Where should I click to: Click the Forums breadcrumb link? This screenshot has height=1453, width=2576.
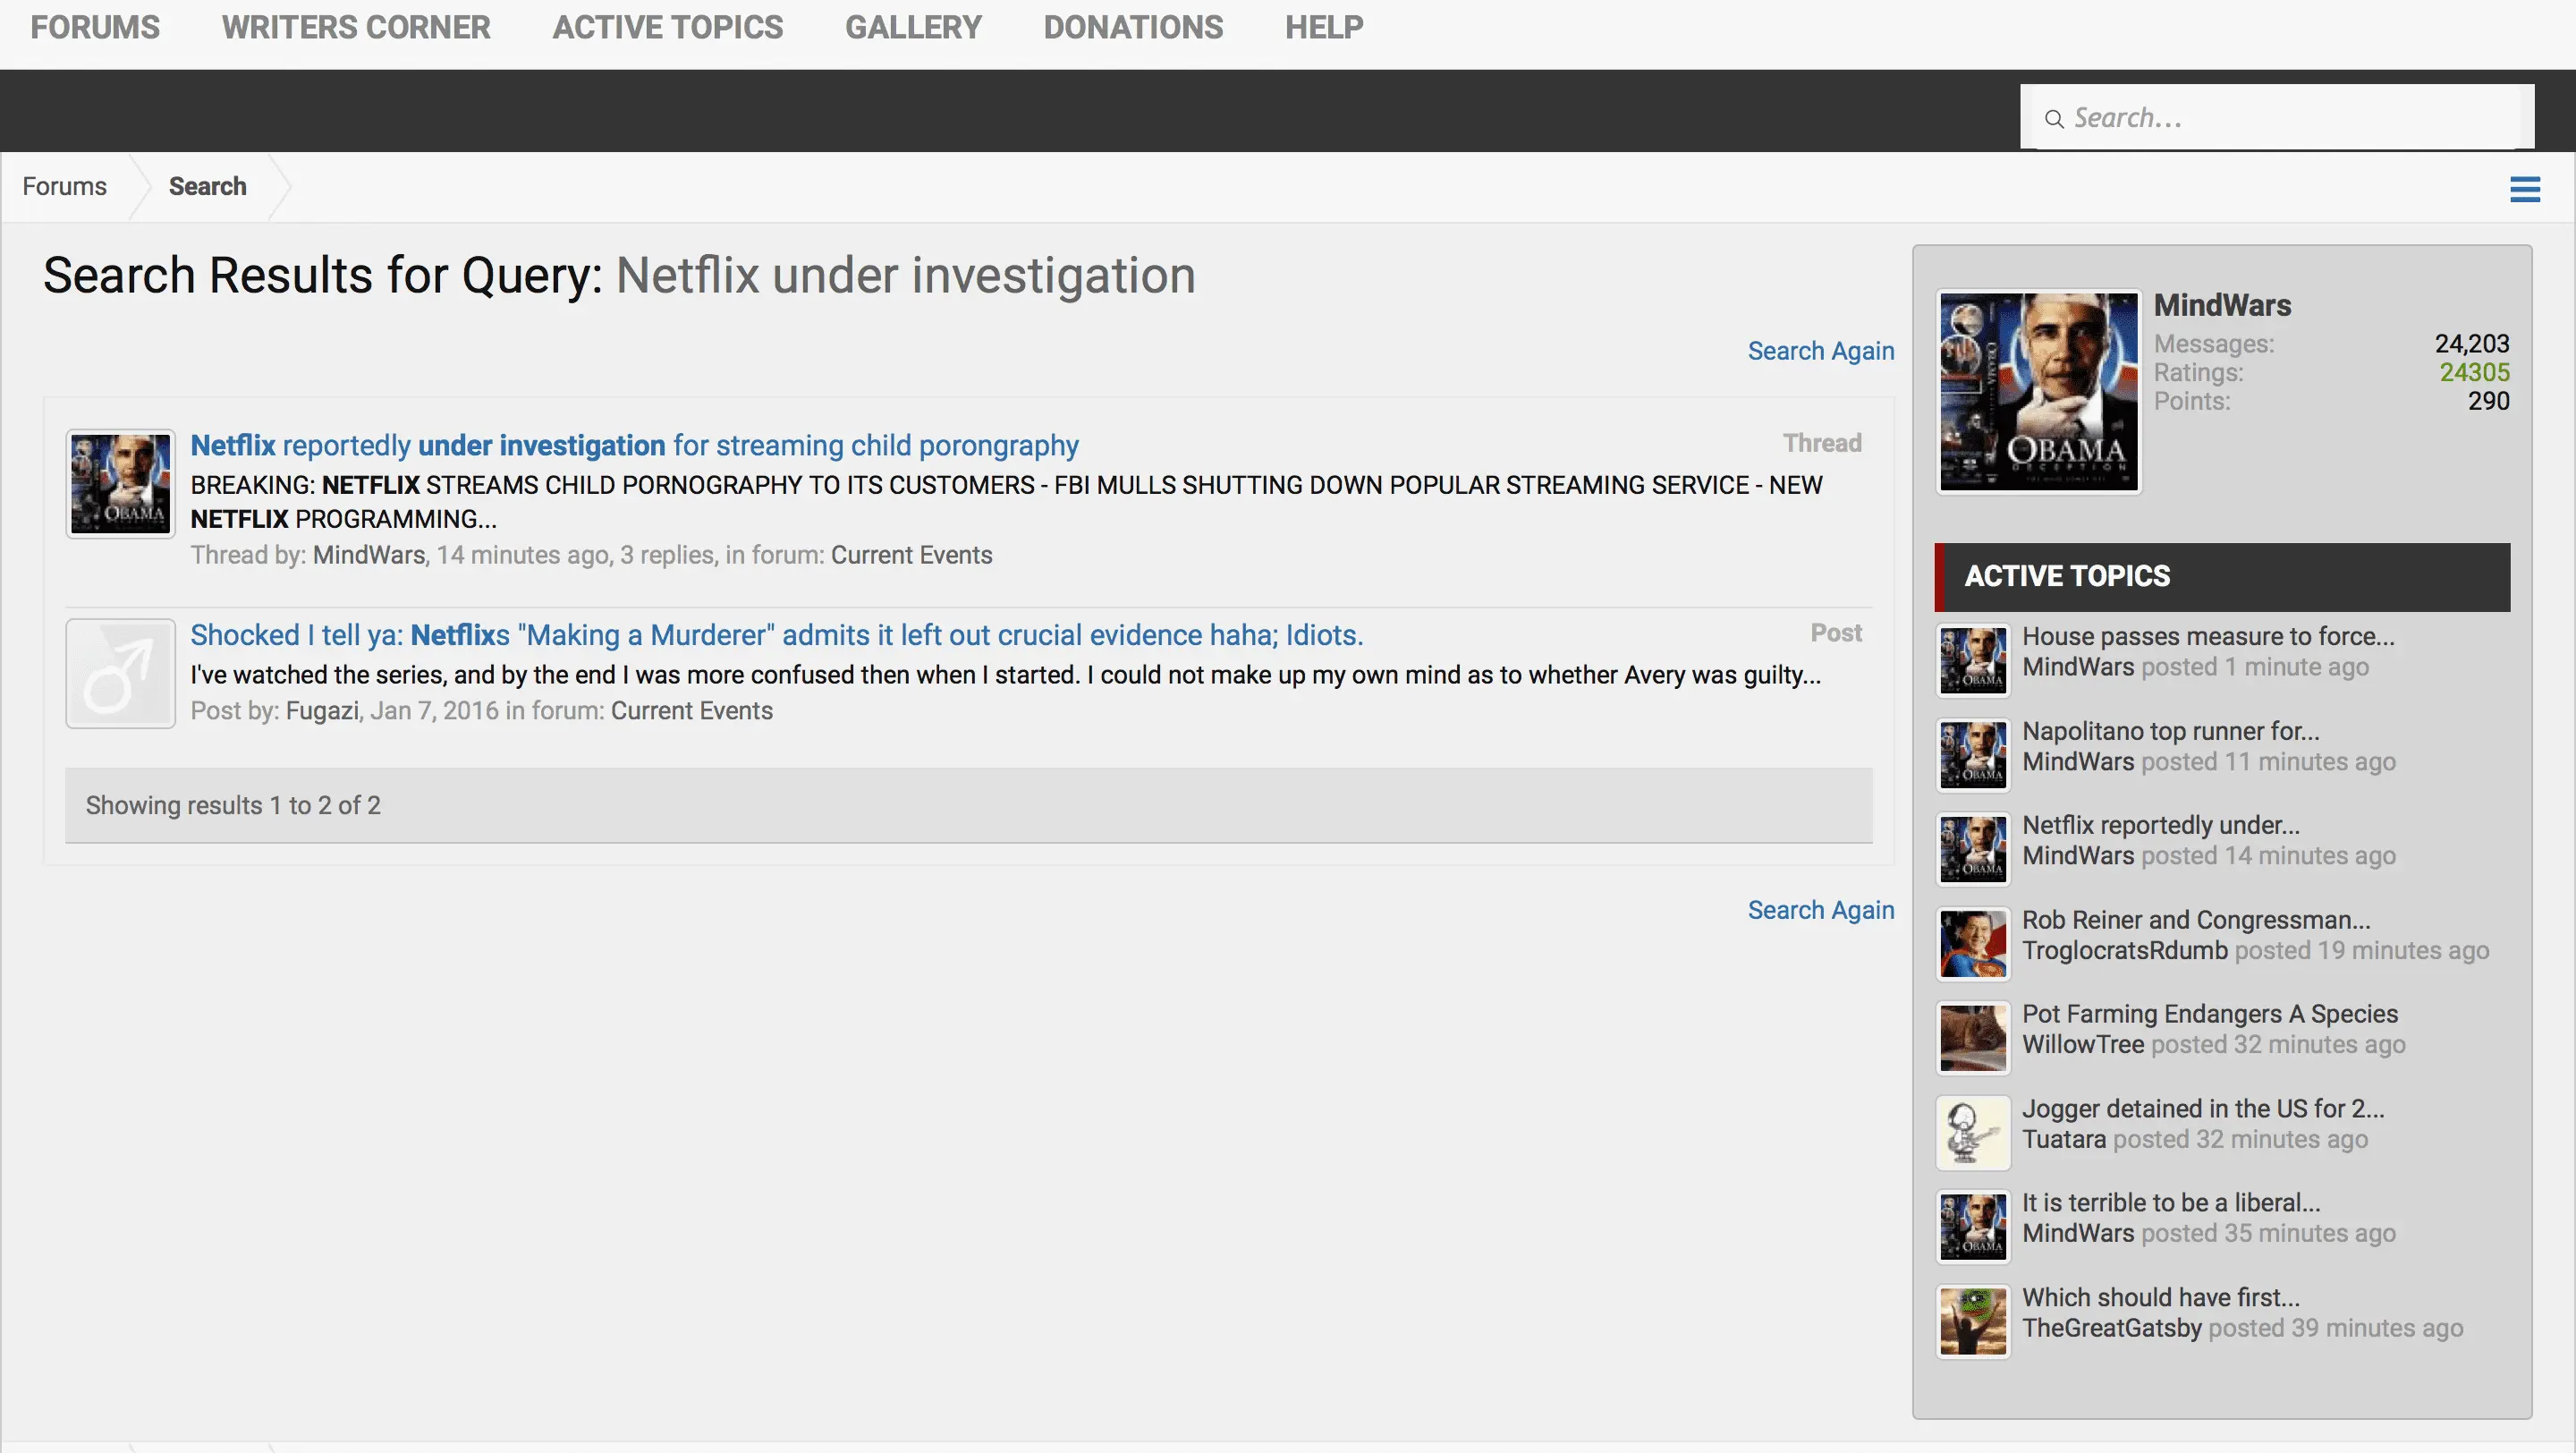[x=64, y=186]
